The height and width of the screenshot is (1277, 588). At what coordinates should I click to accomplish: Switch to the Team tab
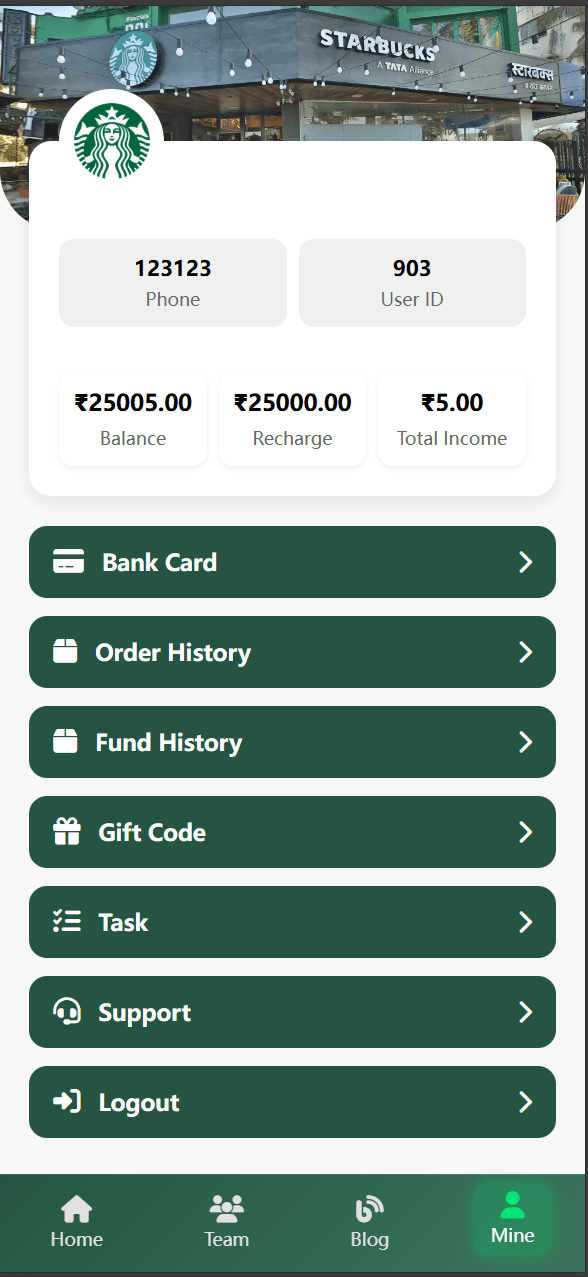tap(227, 1221)
